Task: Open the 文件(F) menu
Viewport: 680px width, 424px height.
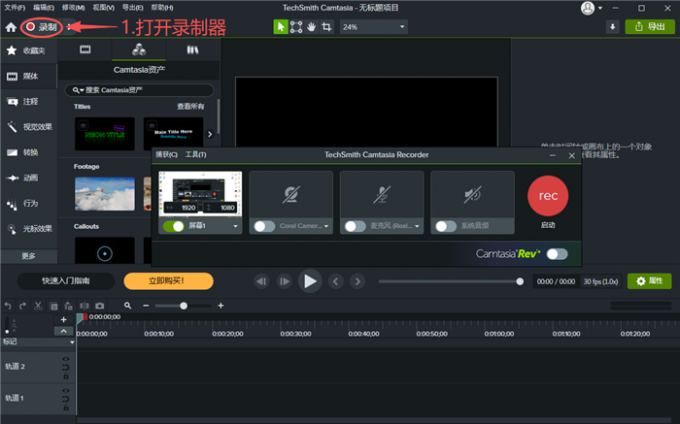Action: [15, 8]
